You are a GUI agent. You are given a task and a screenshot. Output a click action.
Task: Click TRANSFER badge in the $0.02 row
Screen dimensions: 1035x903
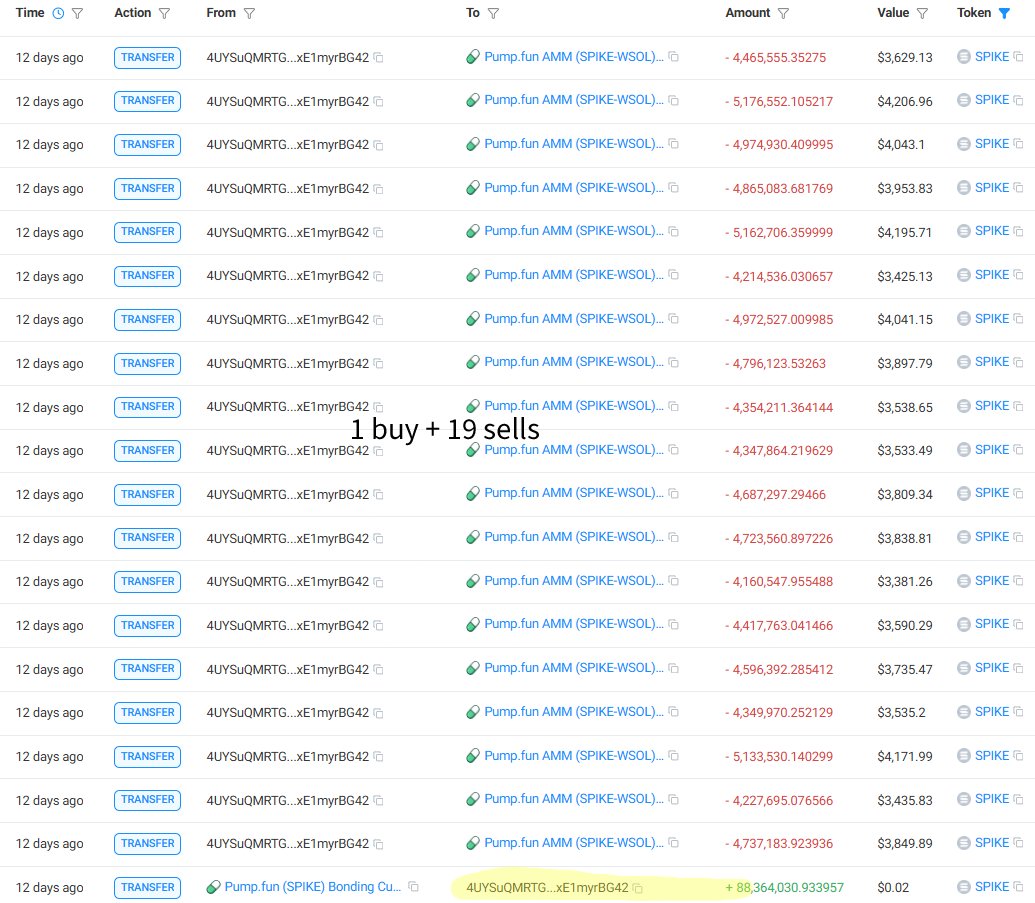(147, 887)
